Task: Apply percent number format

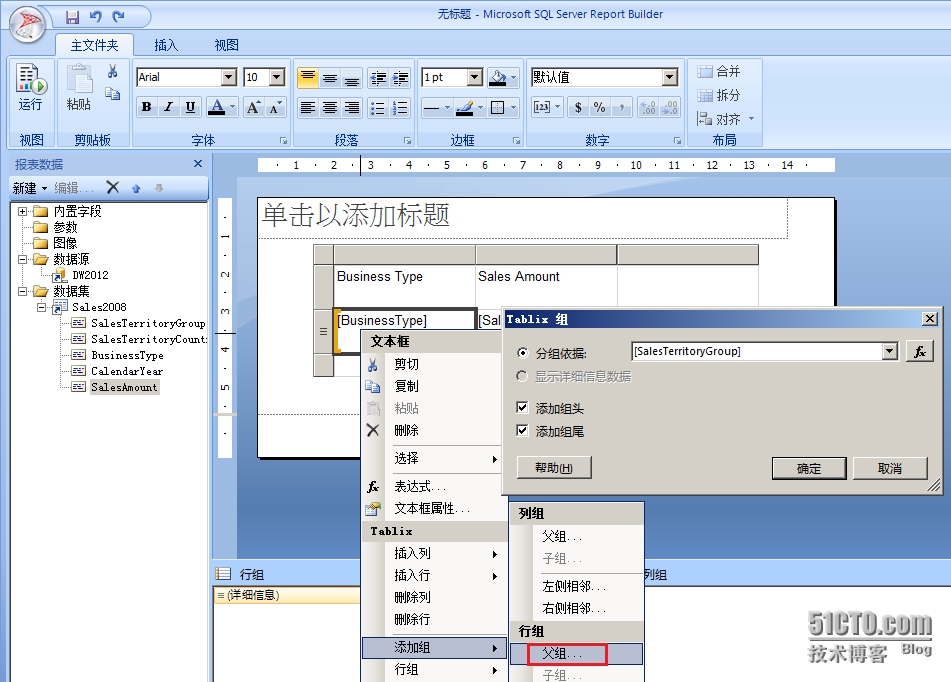Action: click(599, 107)
